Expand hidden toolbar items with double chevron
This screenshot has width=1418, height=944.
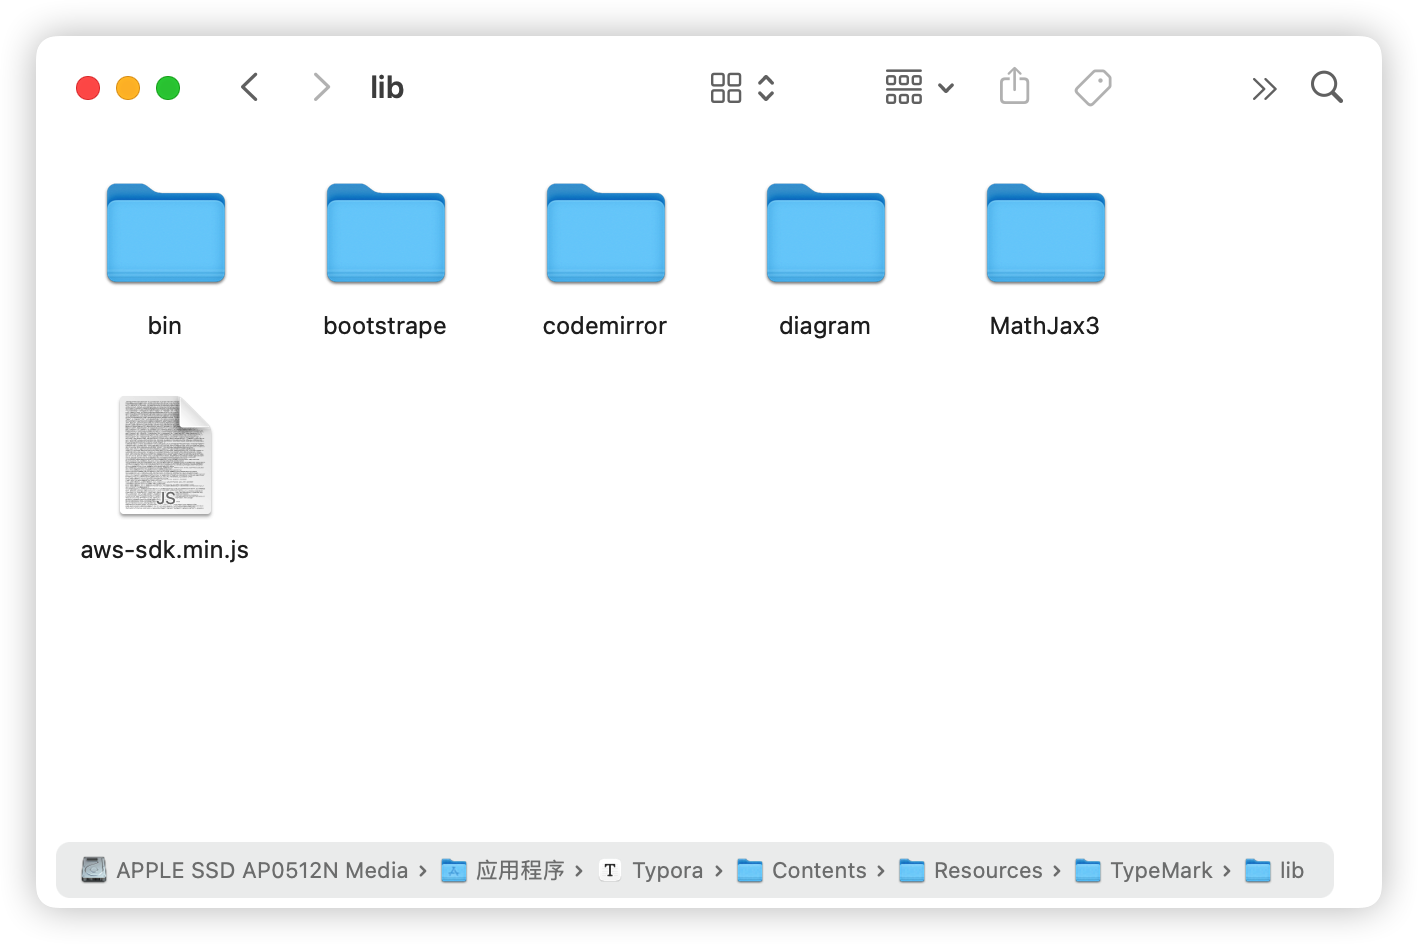point(1264,89)
